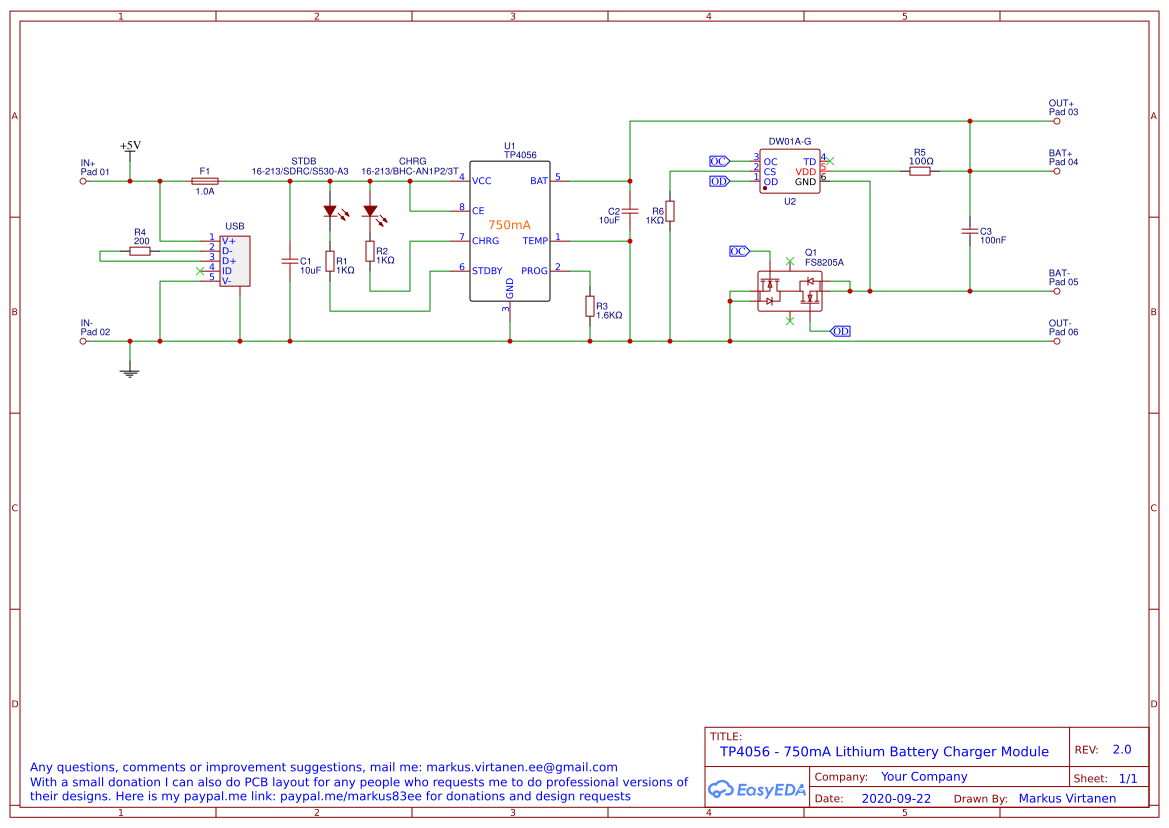
Task: Select the BAT+ Pad 04 terminal
Action: (1056, 171)
